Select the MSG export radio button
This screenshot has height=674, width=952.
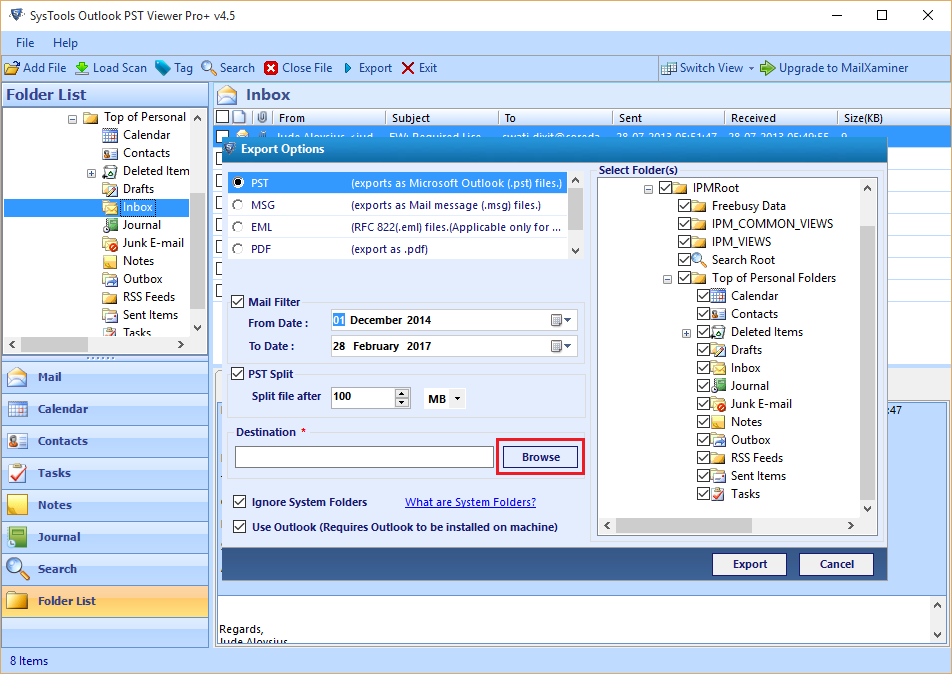click(x=238, y=205)
